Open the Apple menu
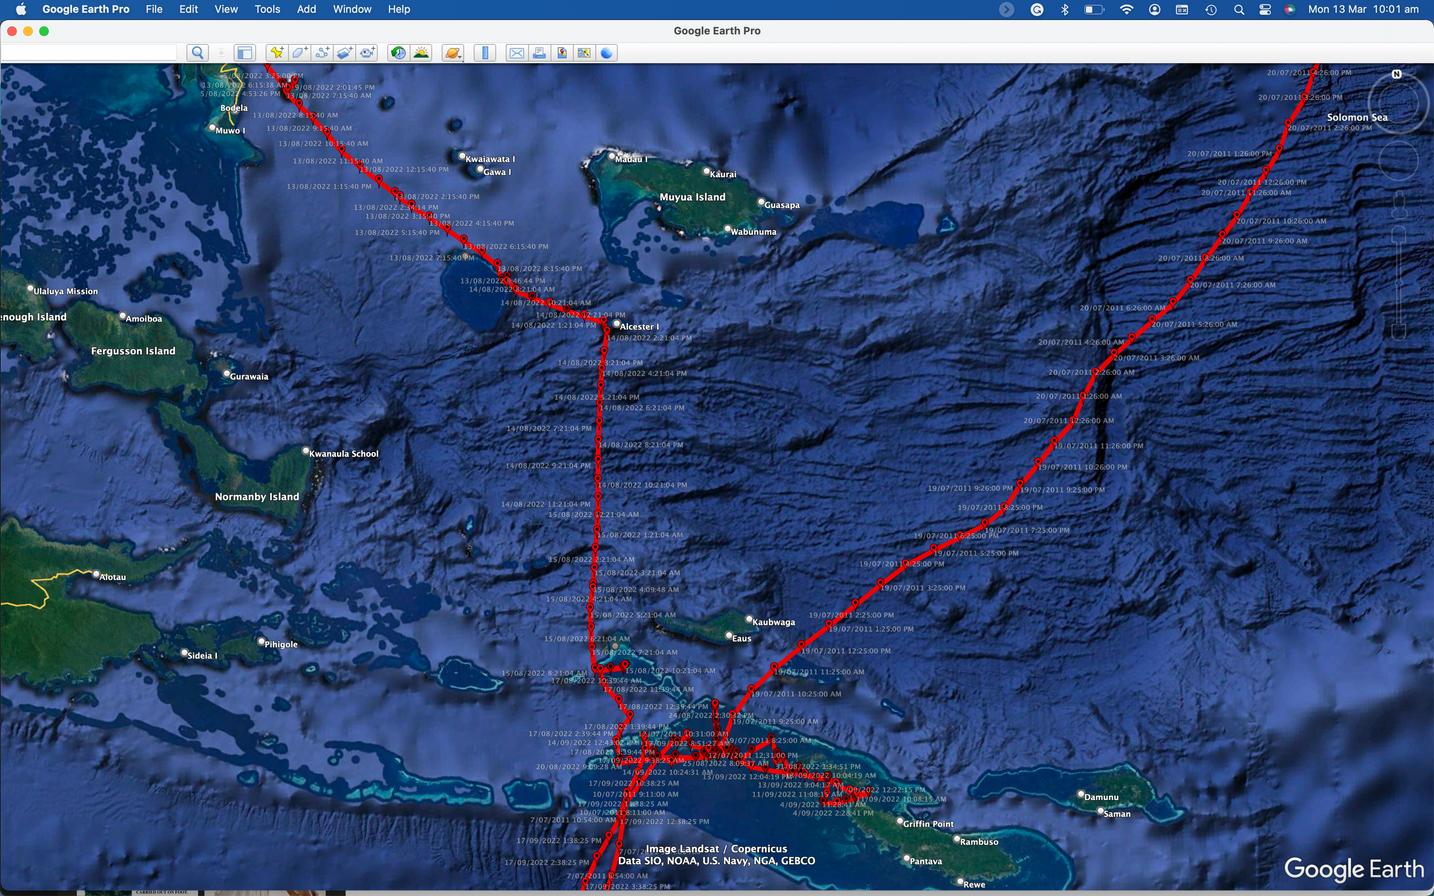Screen dimensions: 1434x896 point(20,9)
